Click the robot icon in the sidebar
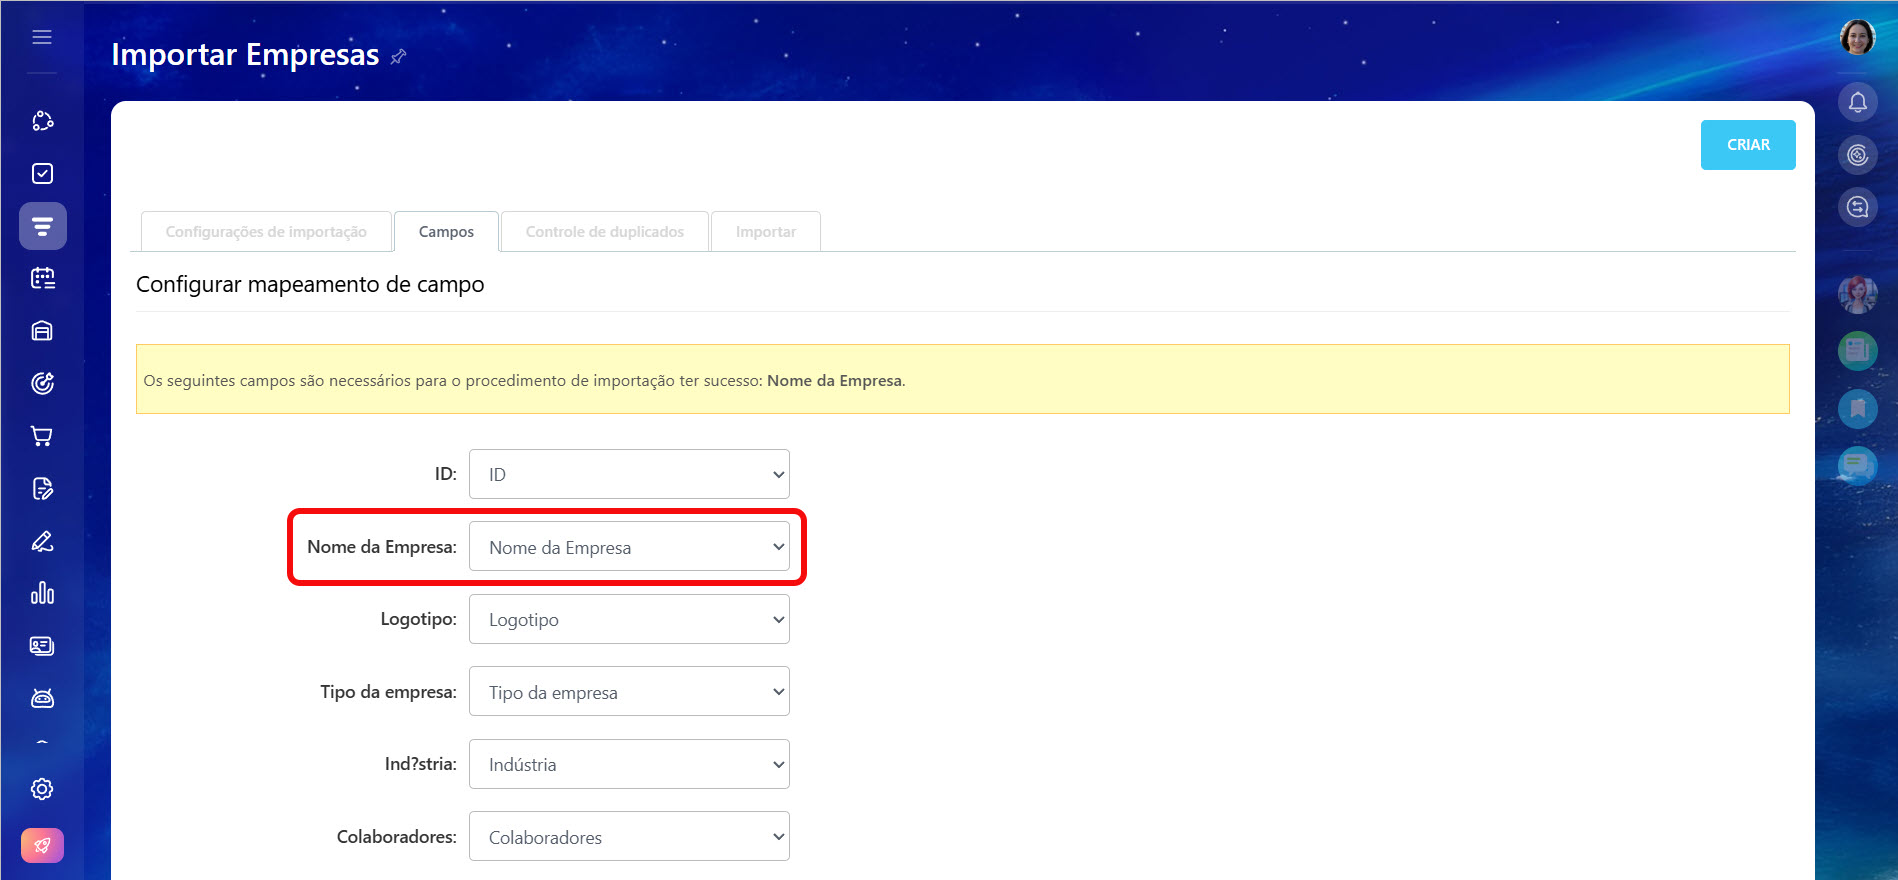1898x880 pixels. coord(42,698)
